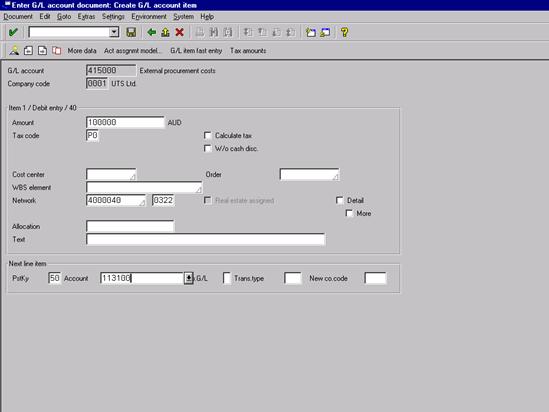Viewport: 549px width, 412px height.
Task: Click the document overview mountain icon
Action: pos(14,50)
